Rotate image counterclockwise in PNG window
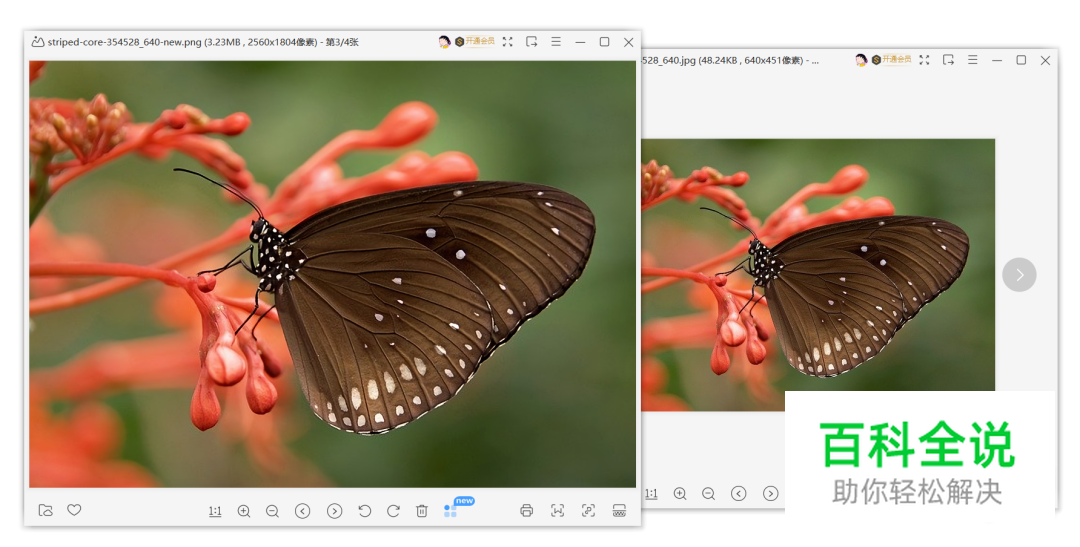 click(x=364, y=511)
